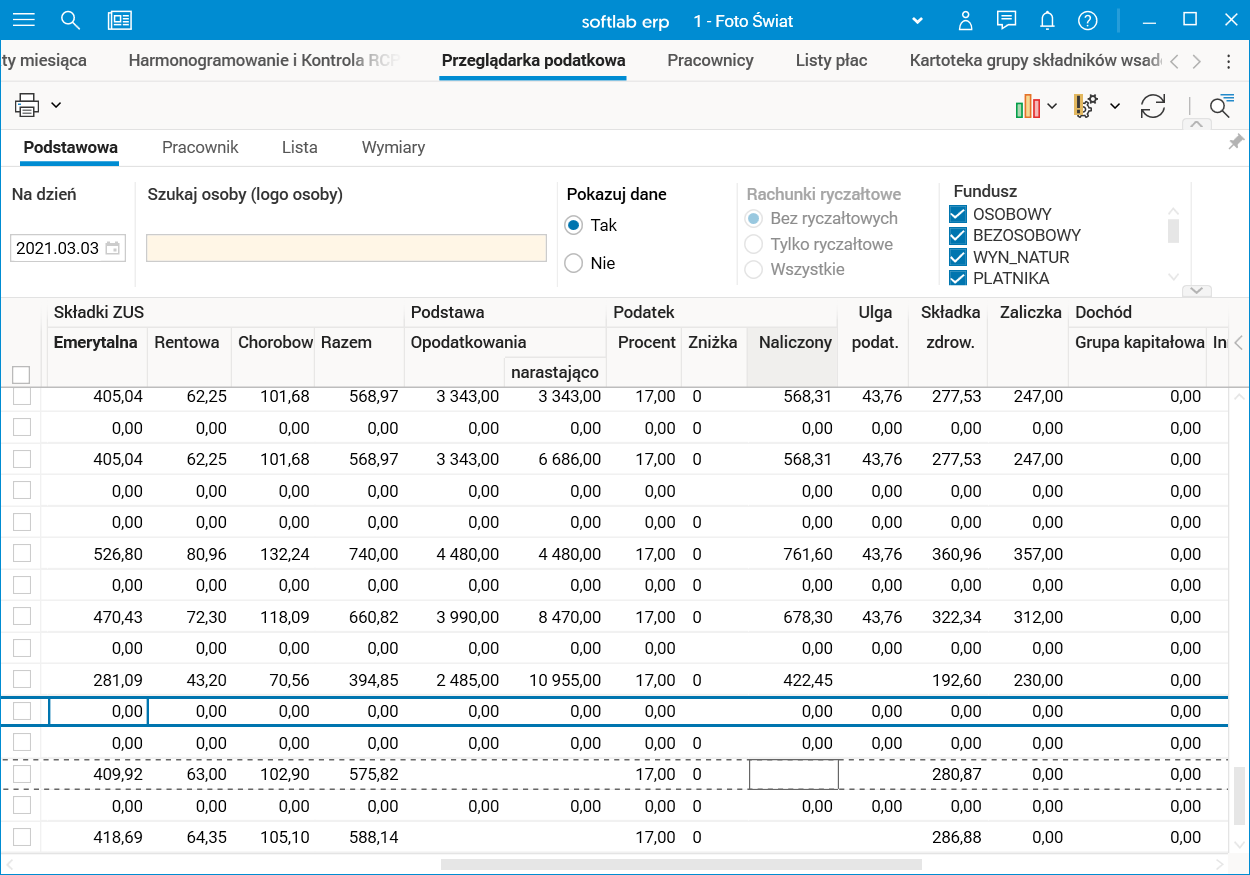Open the calendar picker for Na dzień

(x=113, y=248)
